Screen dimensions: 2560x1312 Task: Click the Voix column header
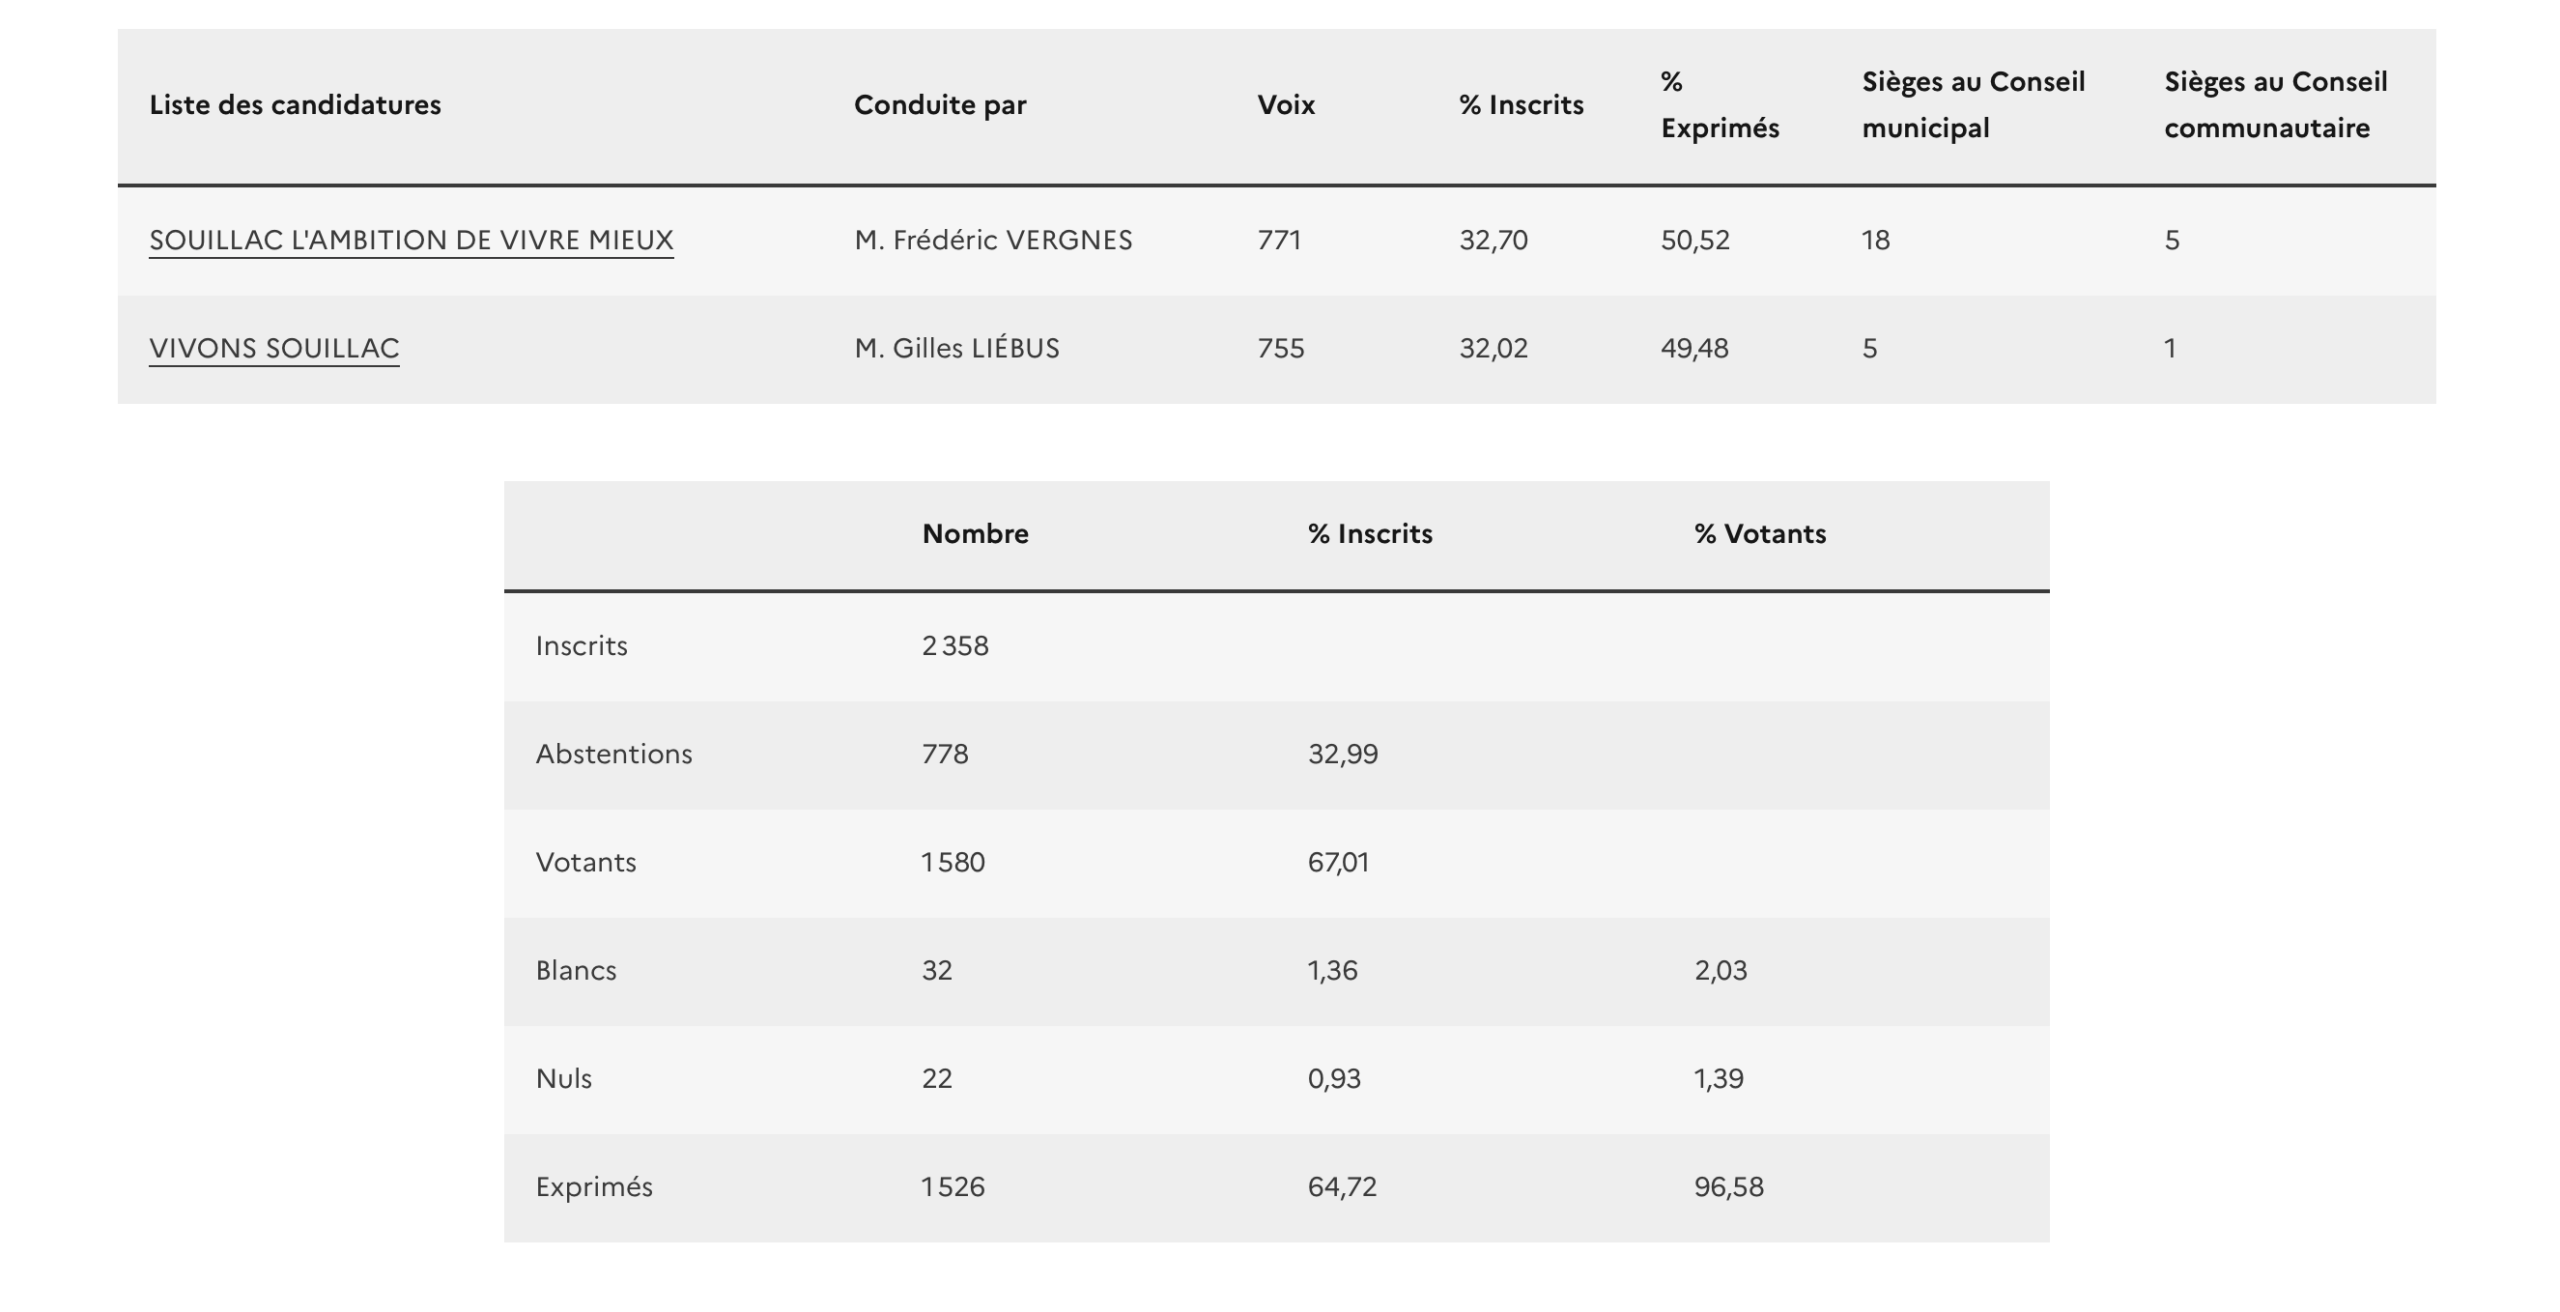pyautogui.click(x=1286, y=105)
